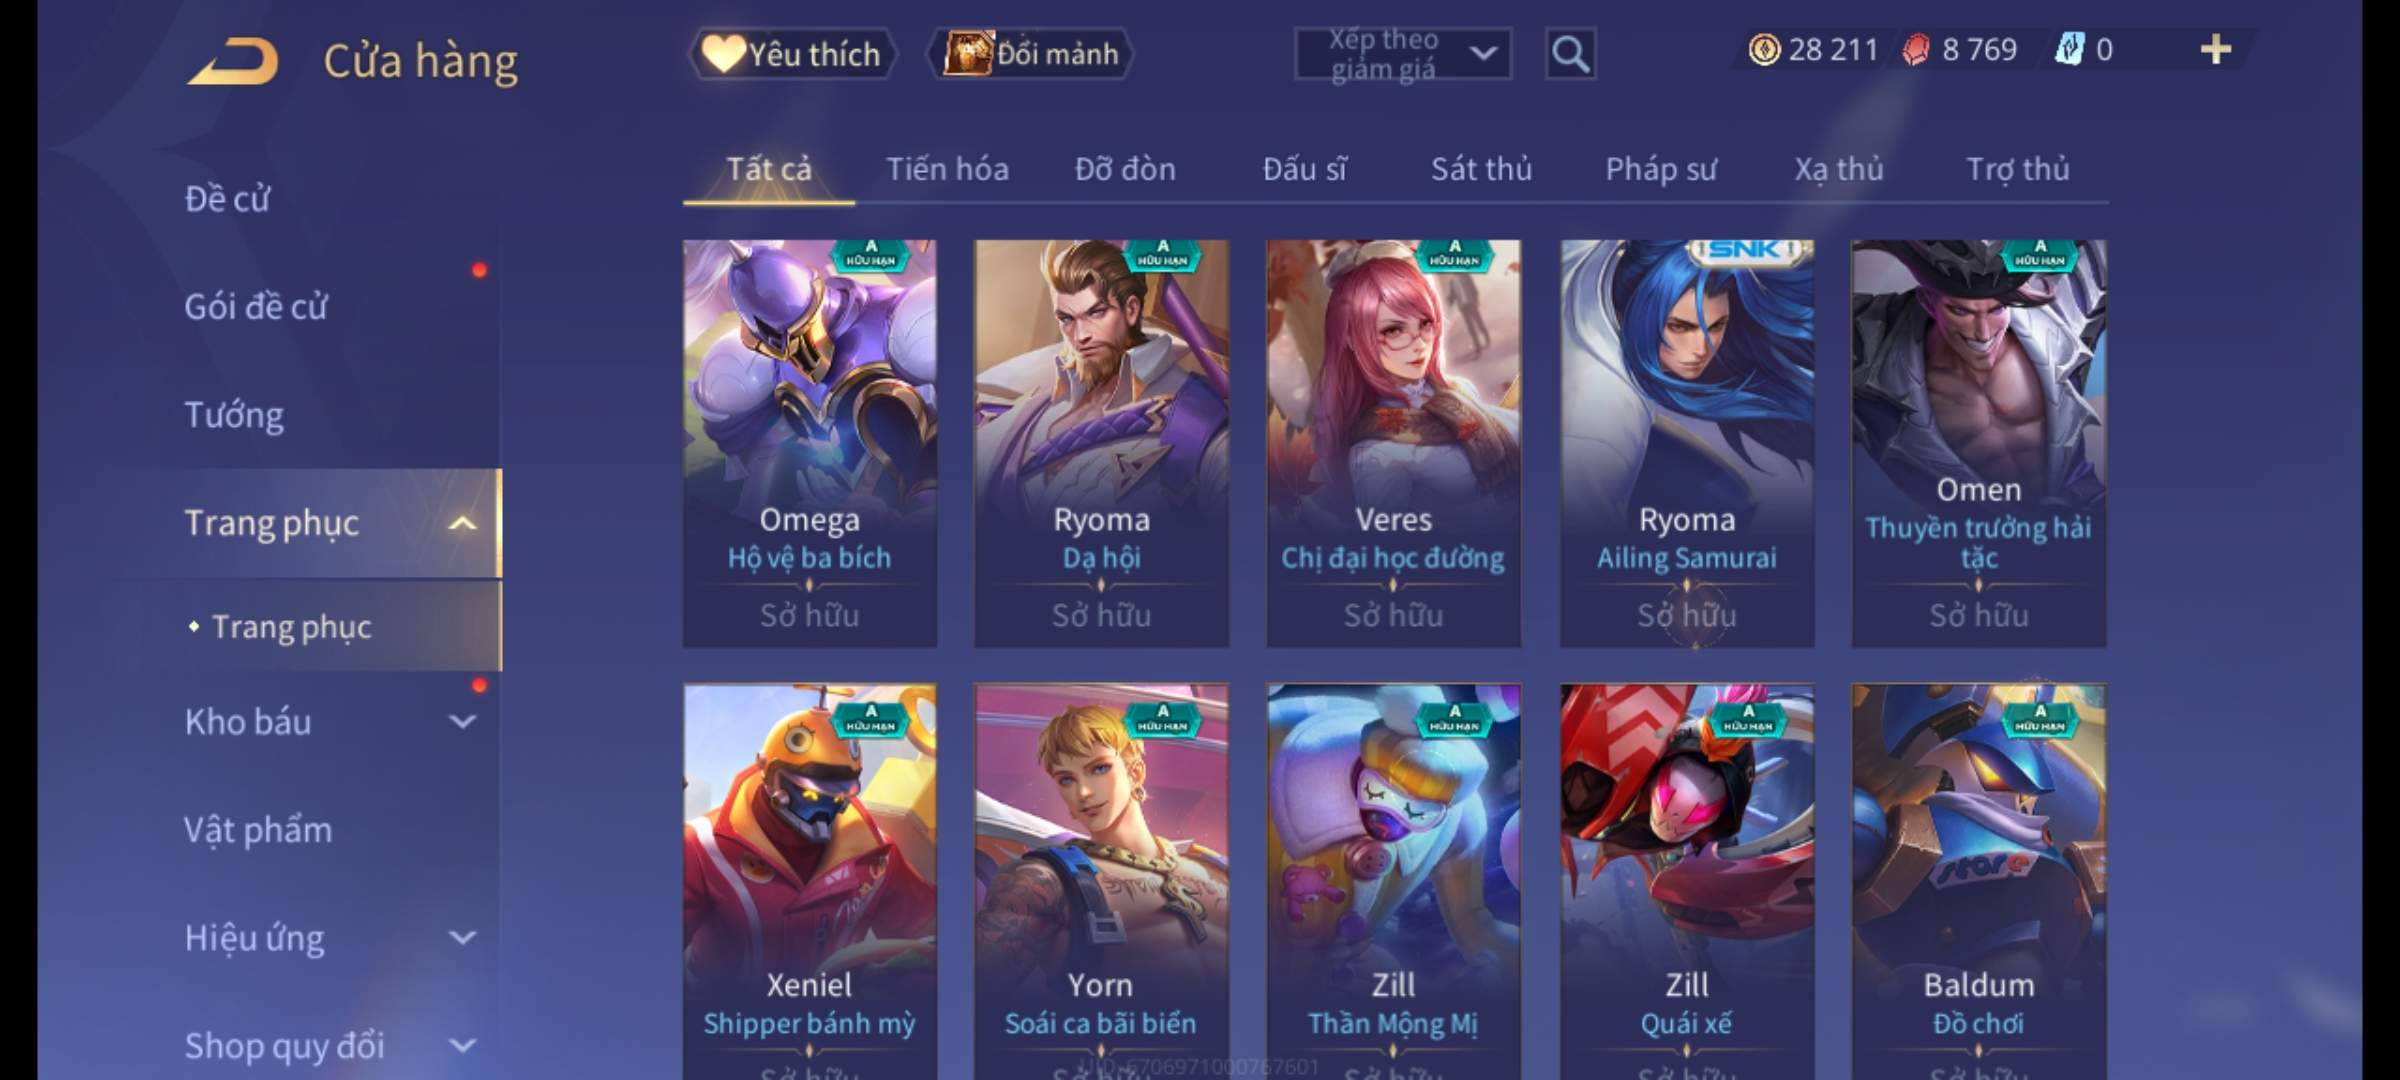Tap the blue voucher currency icon
This screenshot has height=1080, width=2400.
[2068, 49]
